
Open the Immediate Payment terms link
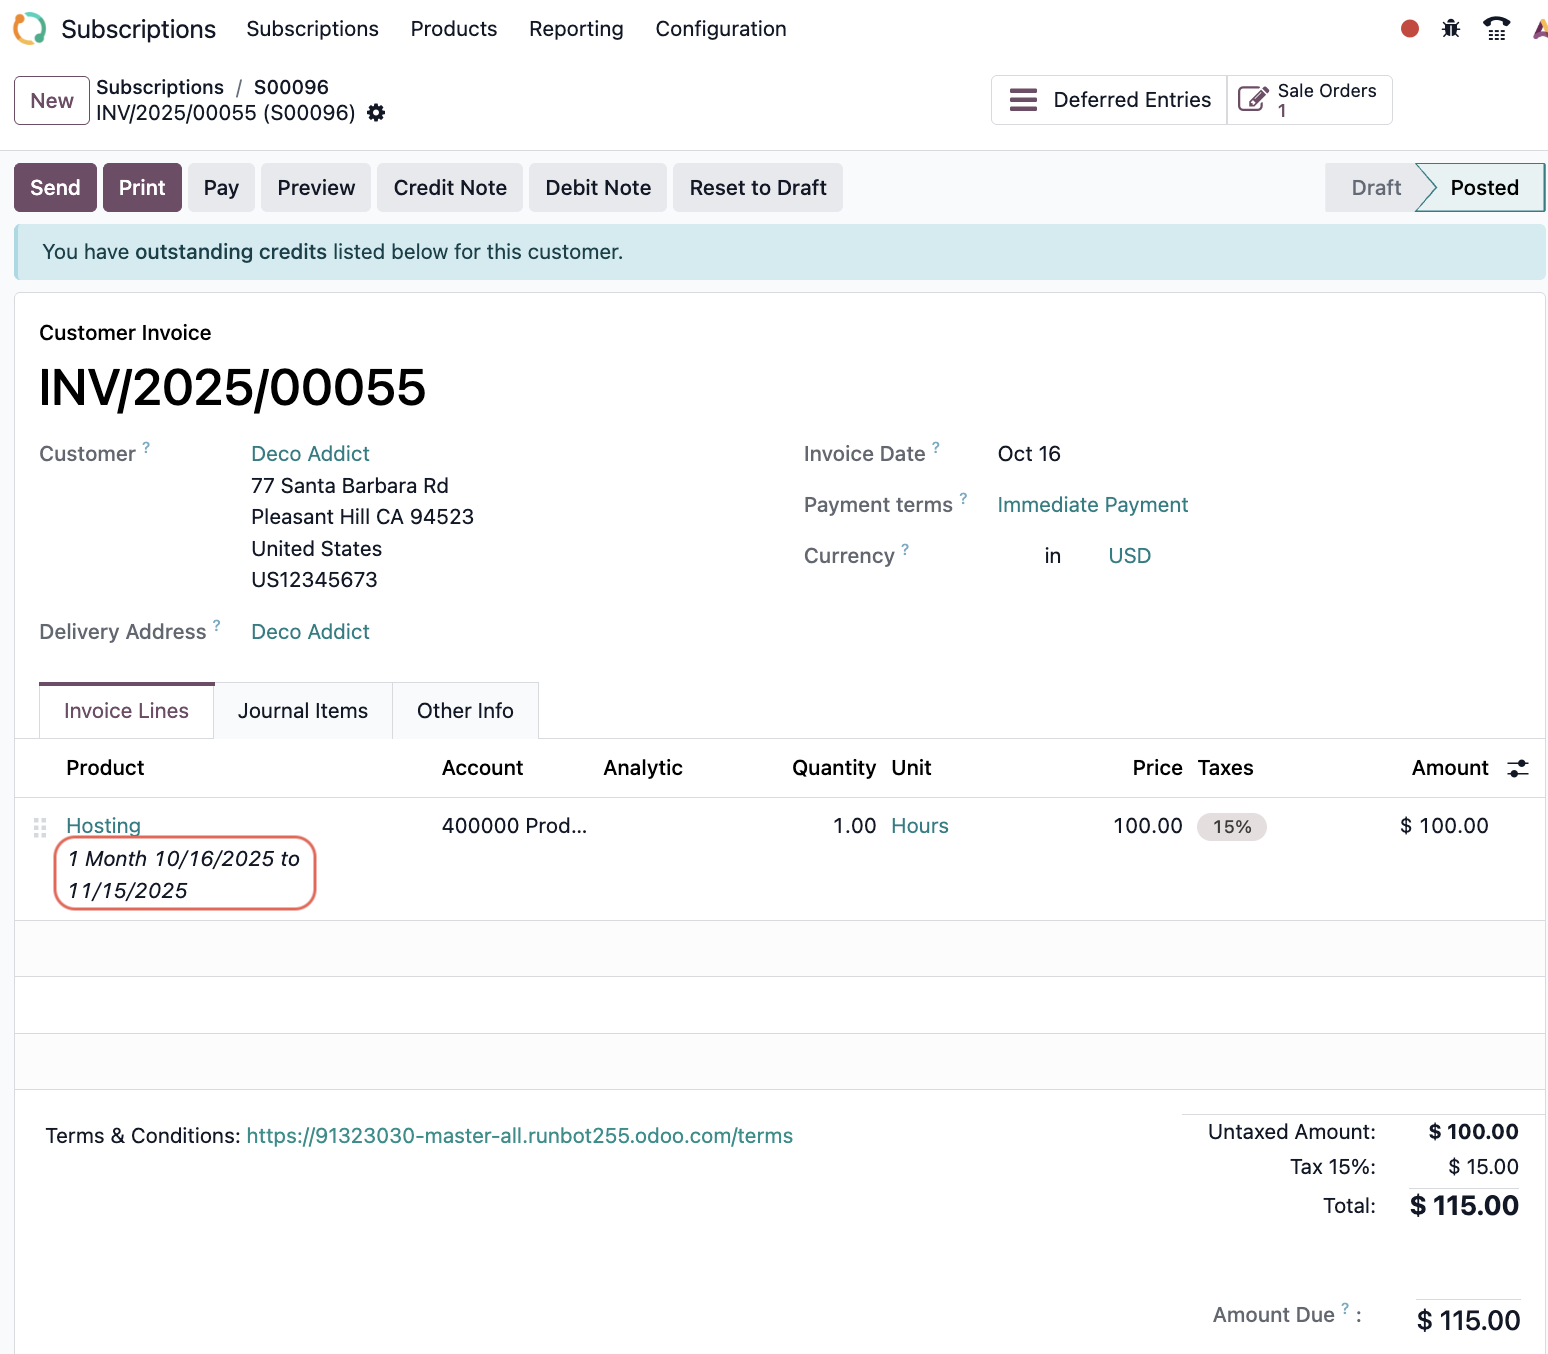pos(1092,505)
